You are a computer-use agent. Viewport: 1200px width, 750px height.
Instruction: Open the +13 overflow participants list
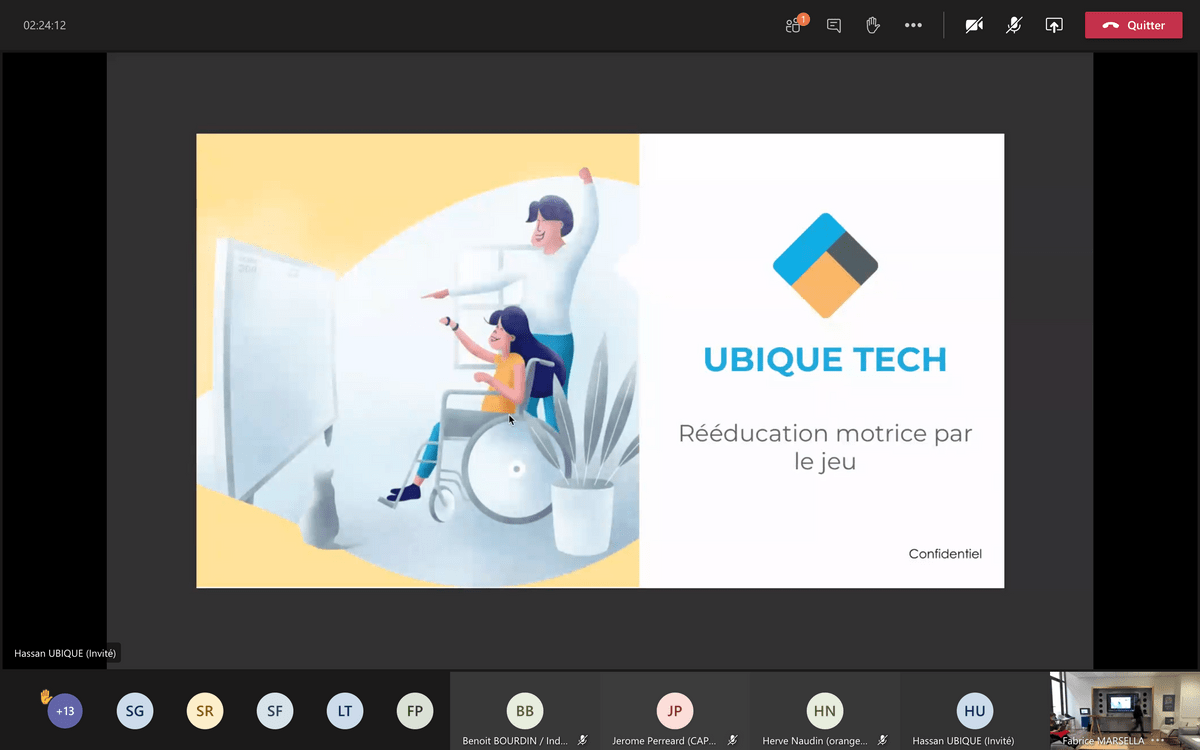[x=65, y=711]
